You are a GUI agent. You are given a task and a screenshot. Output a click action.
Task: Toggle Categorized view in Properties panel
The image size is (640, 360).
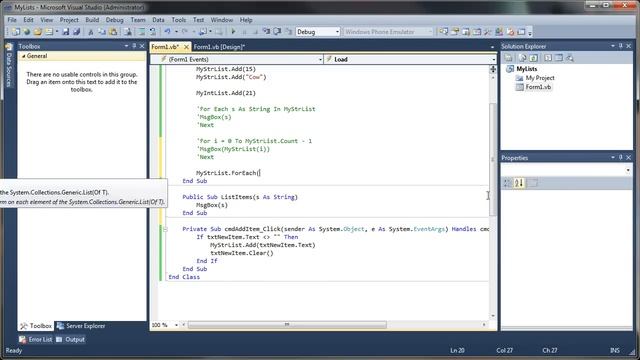pos(507,183)
